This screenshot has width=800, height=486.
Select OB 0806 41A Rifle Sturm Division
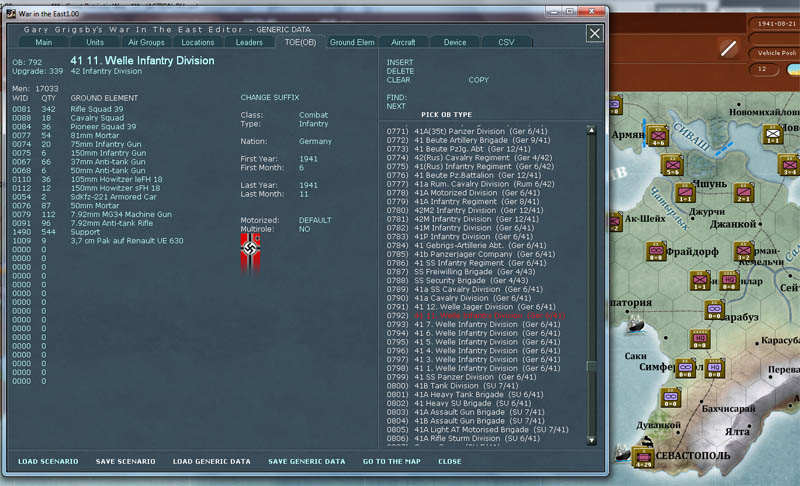click(463, 439)
